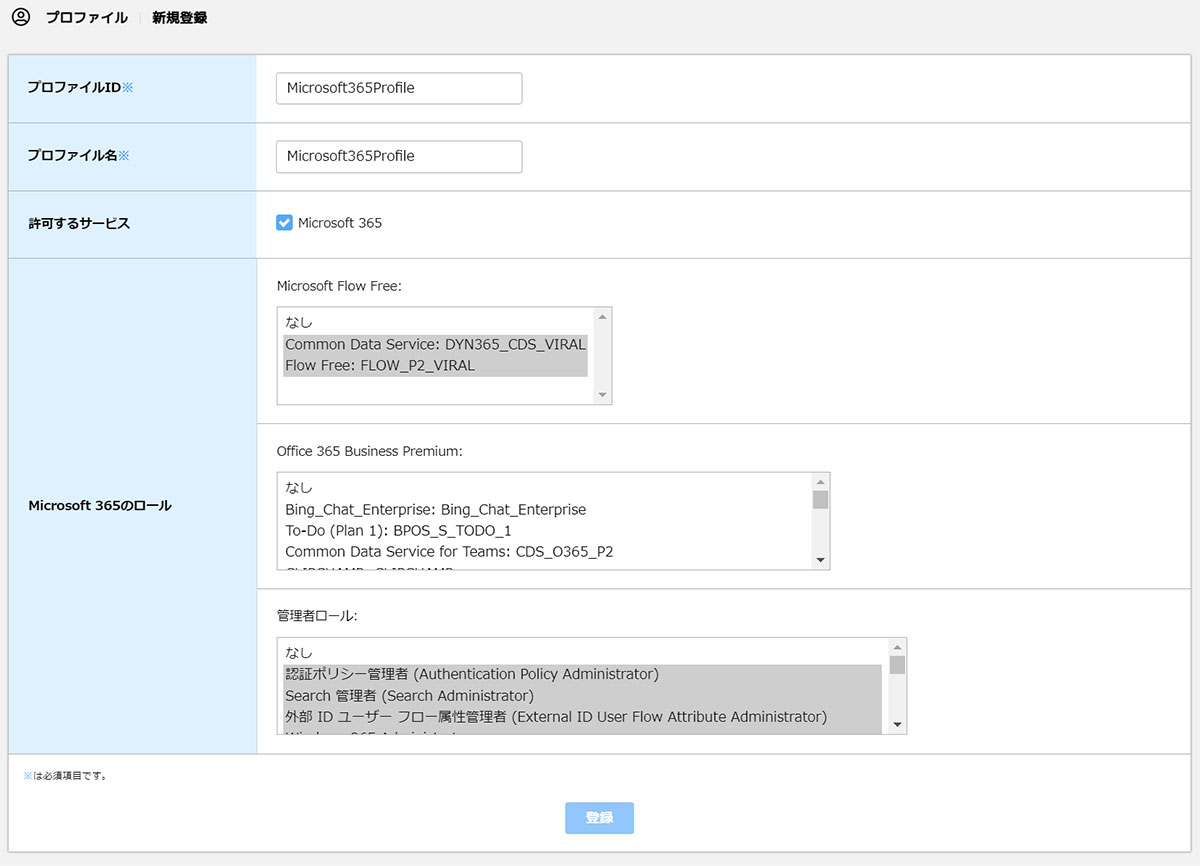
Task: Click the Office 365 list scrollbar thumb
Action: tap(820, 500)
